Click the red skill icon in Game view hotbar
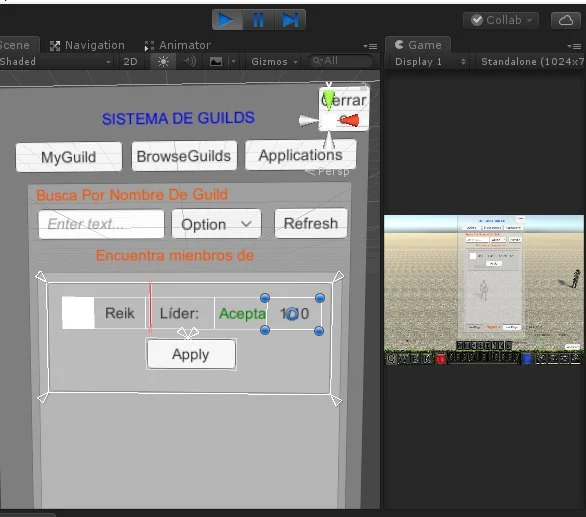 [x=441, y=359]
